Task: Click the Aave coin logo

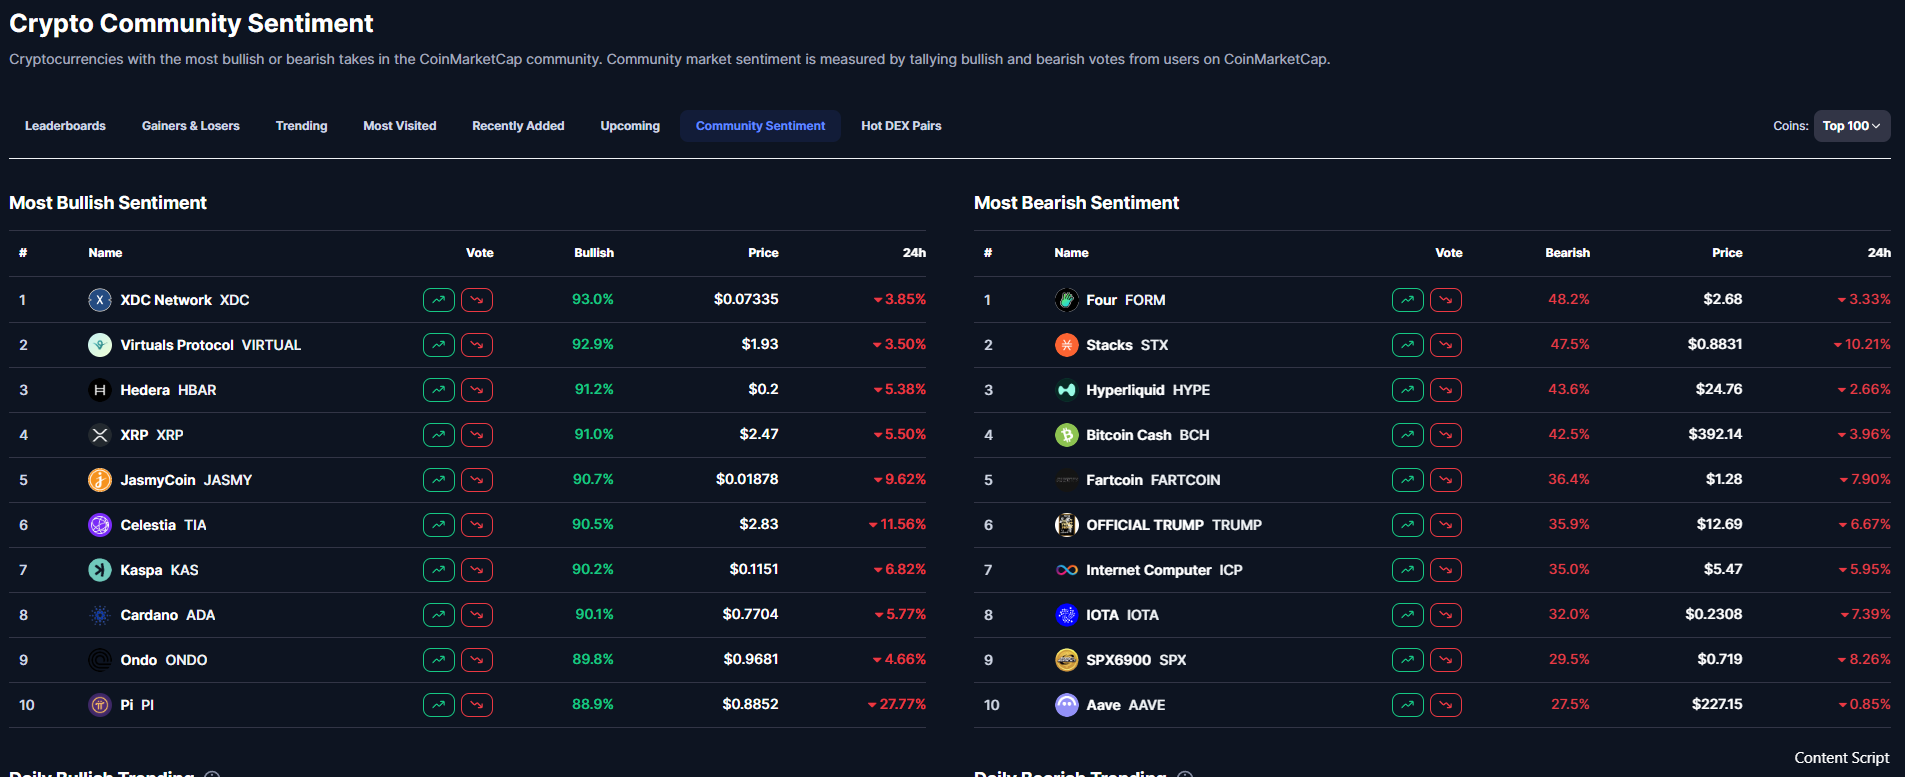Action: pos(1067,705)
